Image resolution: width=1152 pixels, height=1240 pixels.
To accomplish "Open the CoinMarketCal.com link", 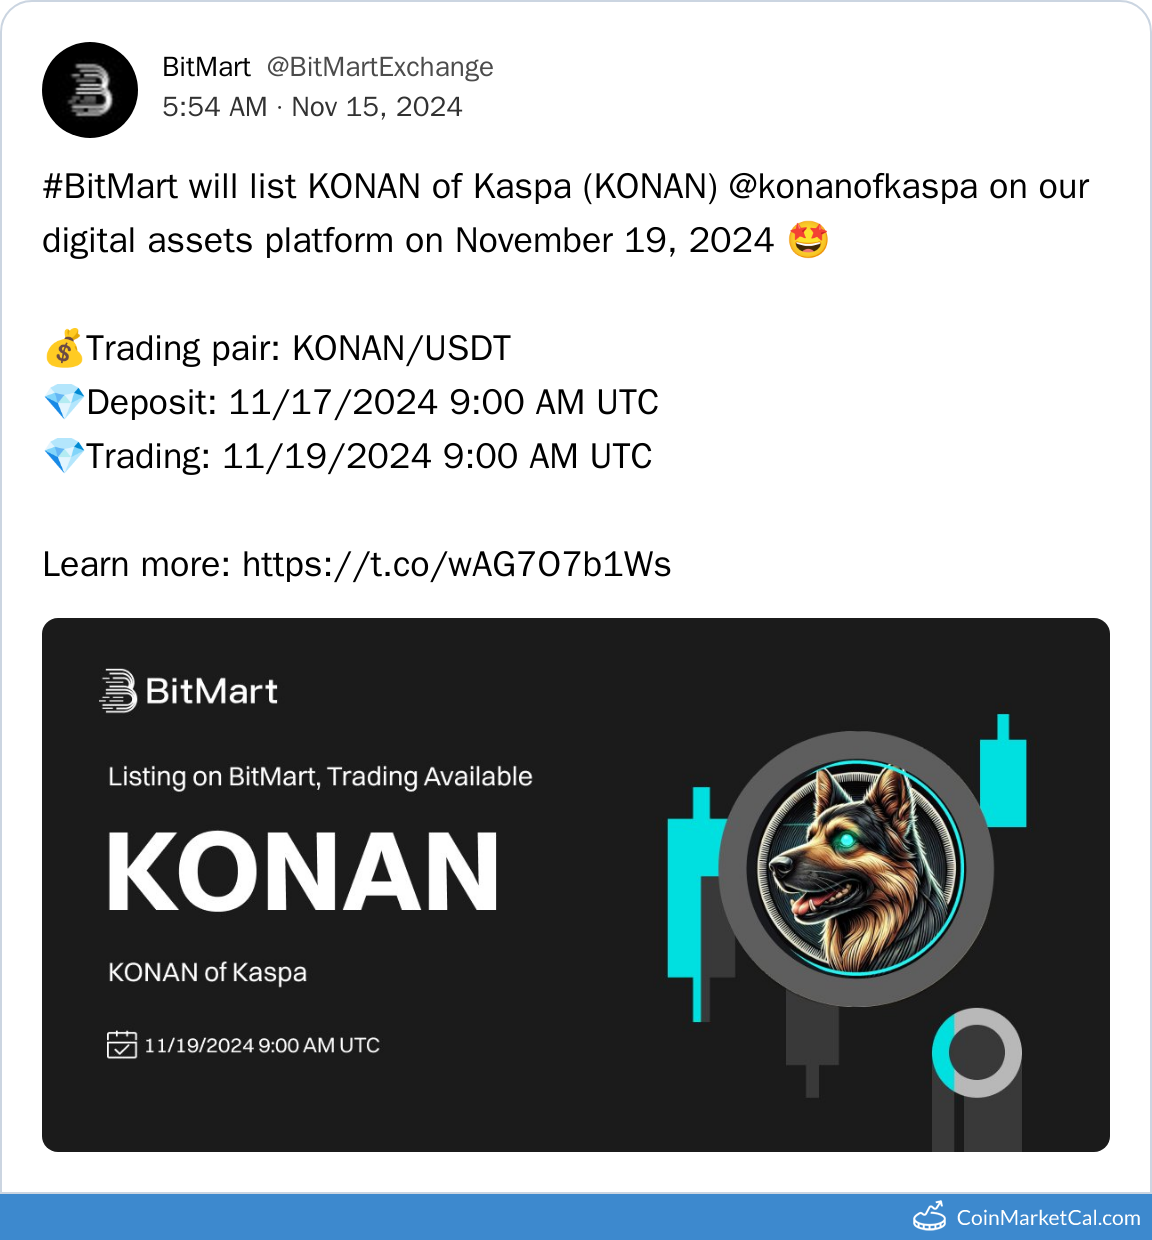I will click(x=1048, y=1218).
